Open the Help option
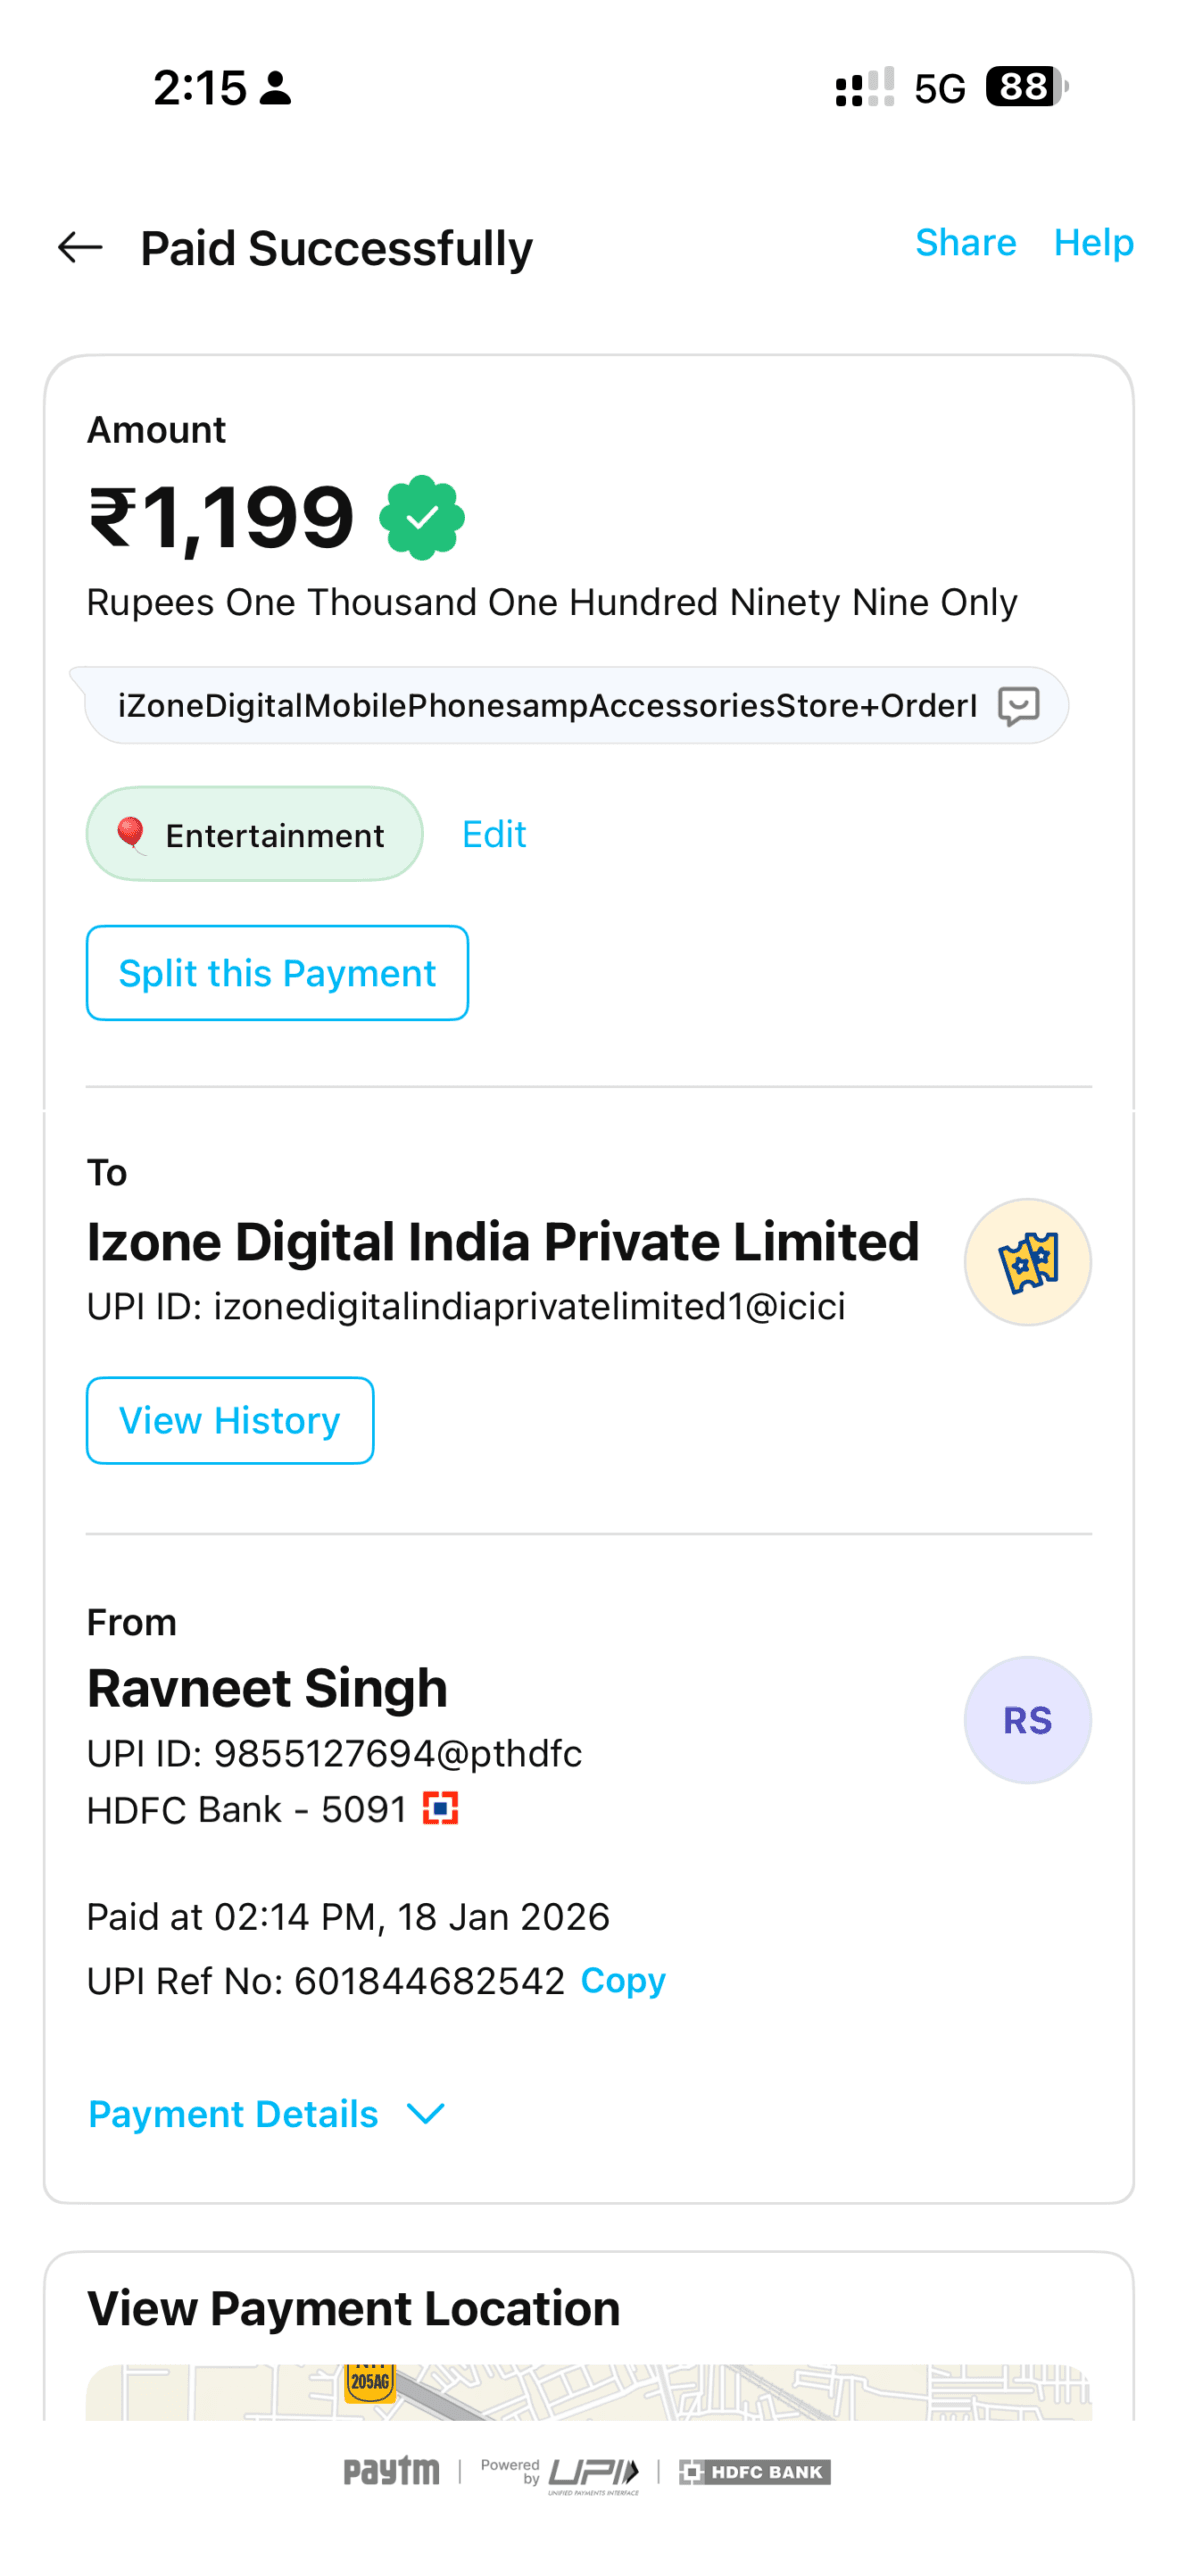1178x2560 pixels. [x=1092, y=243]
